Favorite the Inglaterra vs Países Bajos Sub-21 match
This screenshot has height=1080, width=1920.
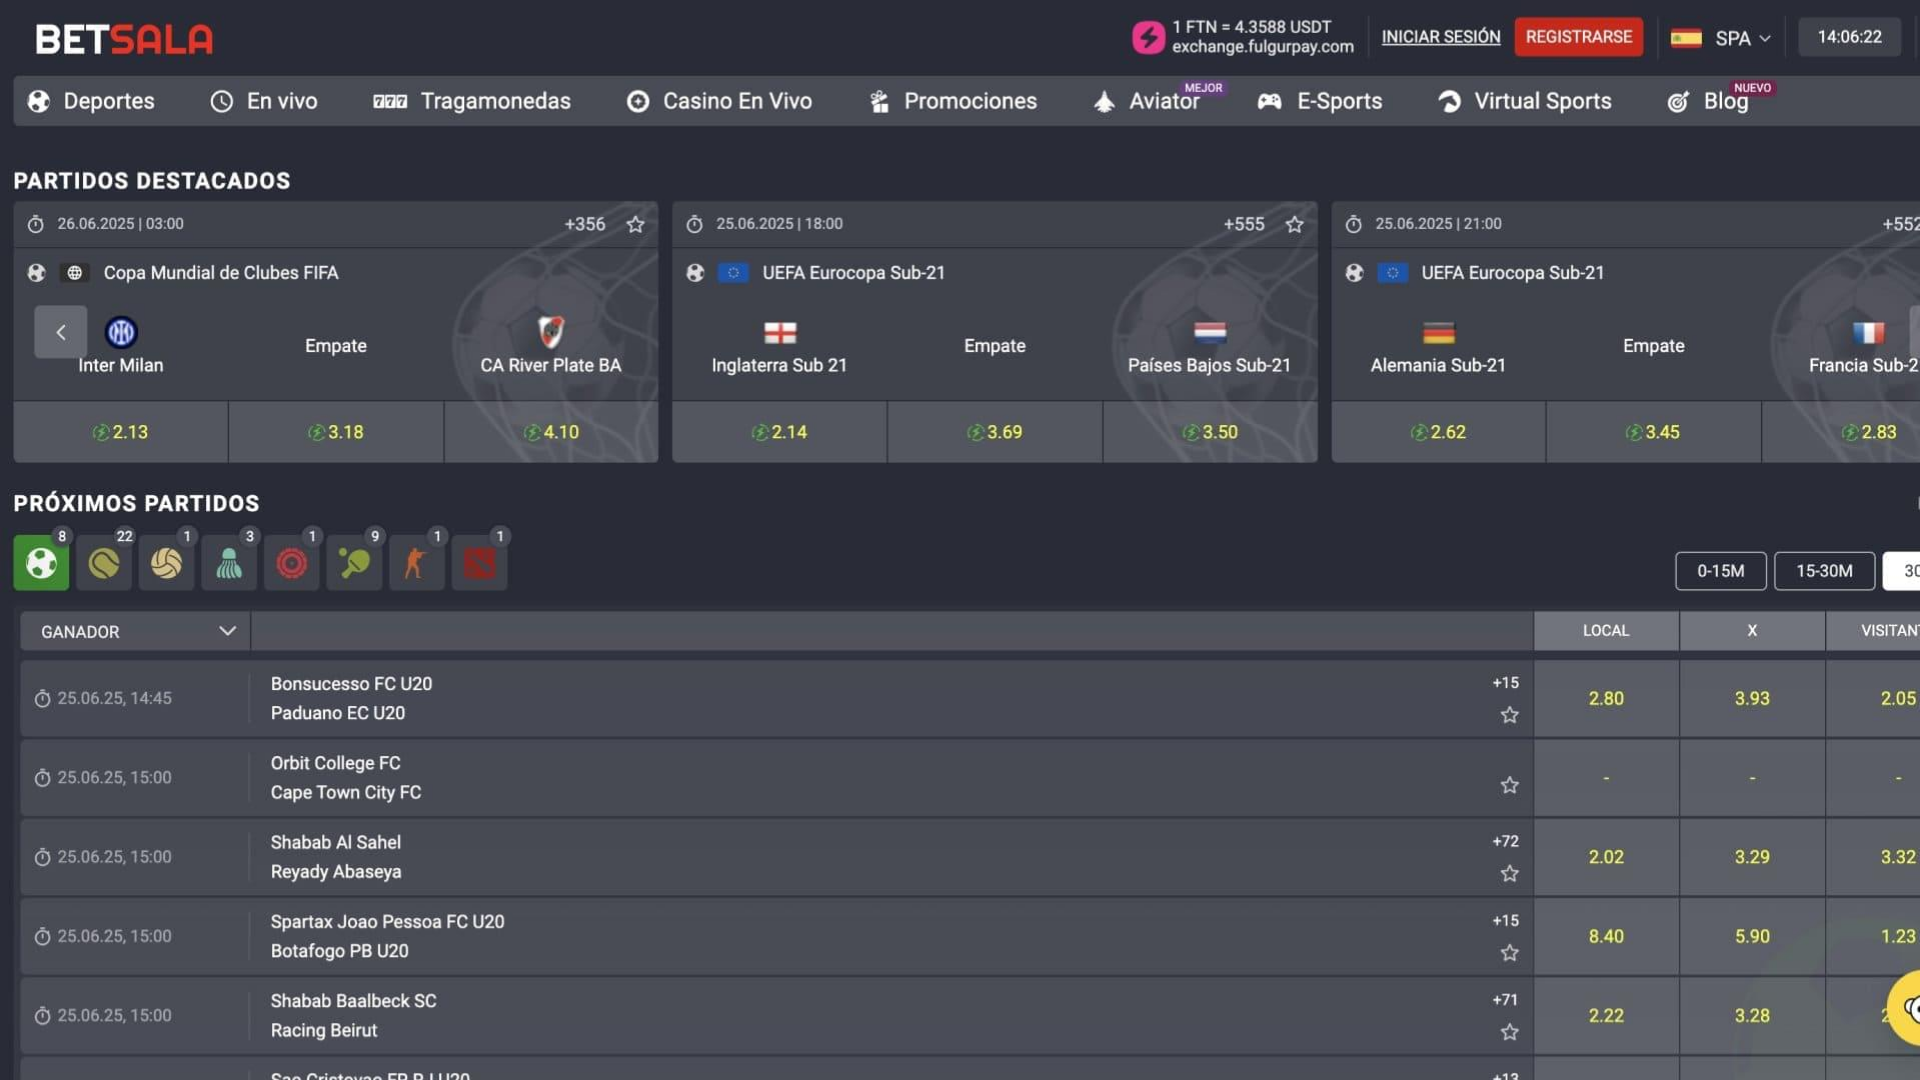pos(1295,224)
